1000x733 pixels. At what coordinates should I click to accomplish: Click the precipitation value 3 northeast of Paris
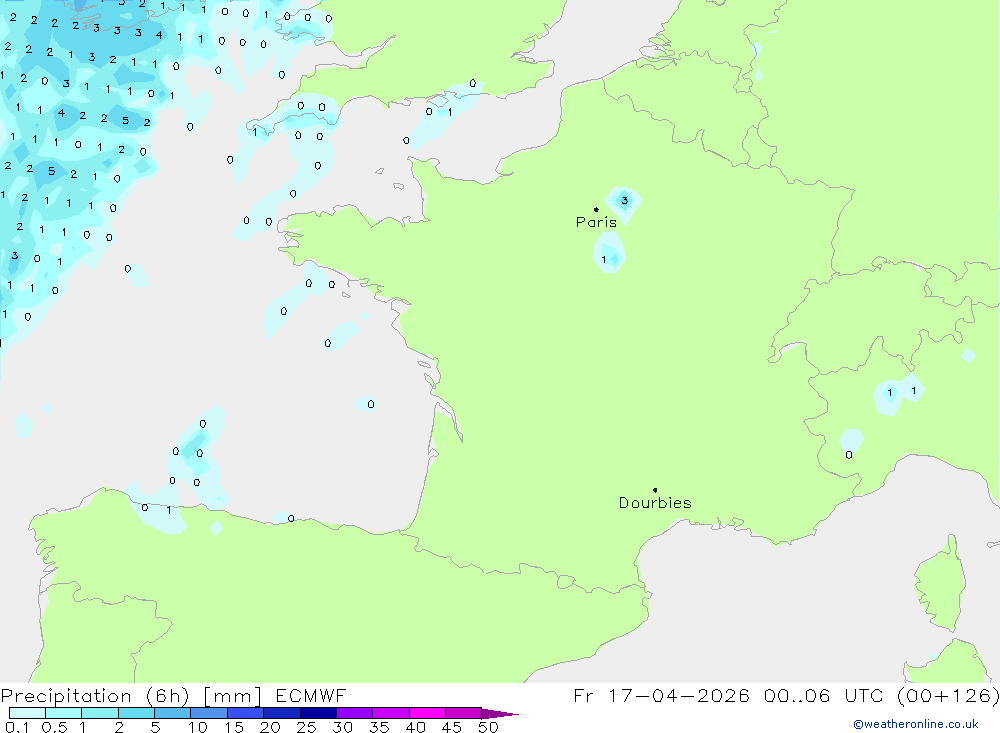pos(624,200)
